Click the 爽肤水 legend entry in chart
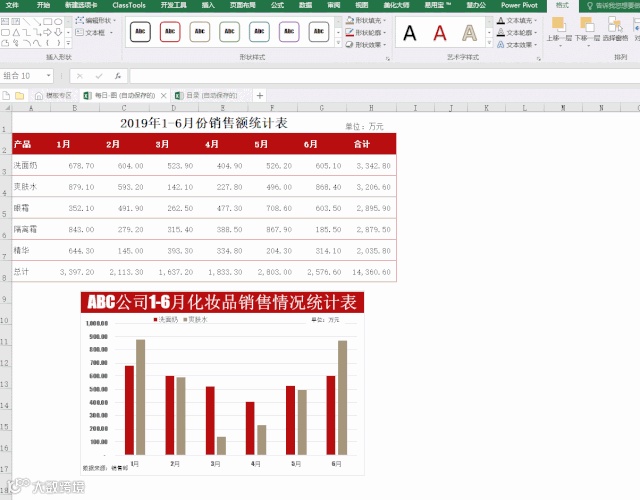Image resolution: width=640 pixels, height=500 pixels. [x=196, y=320]
